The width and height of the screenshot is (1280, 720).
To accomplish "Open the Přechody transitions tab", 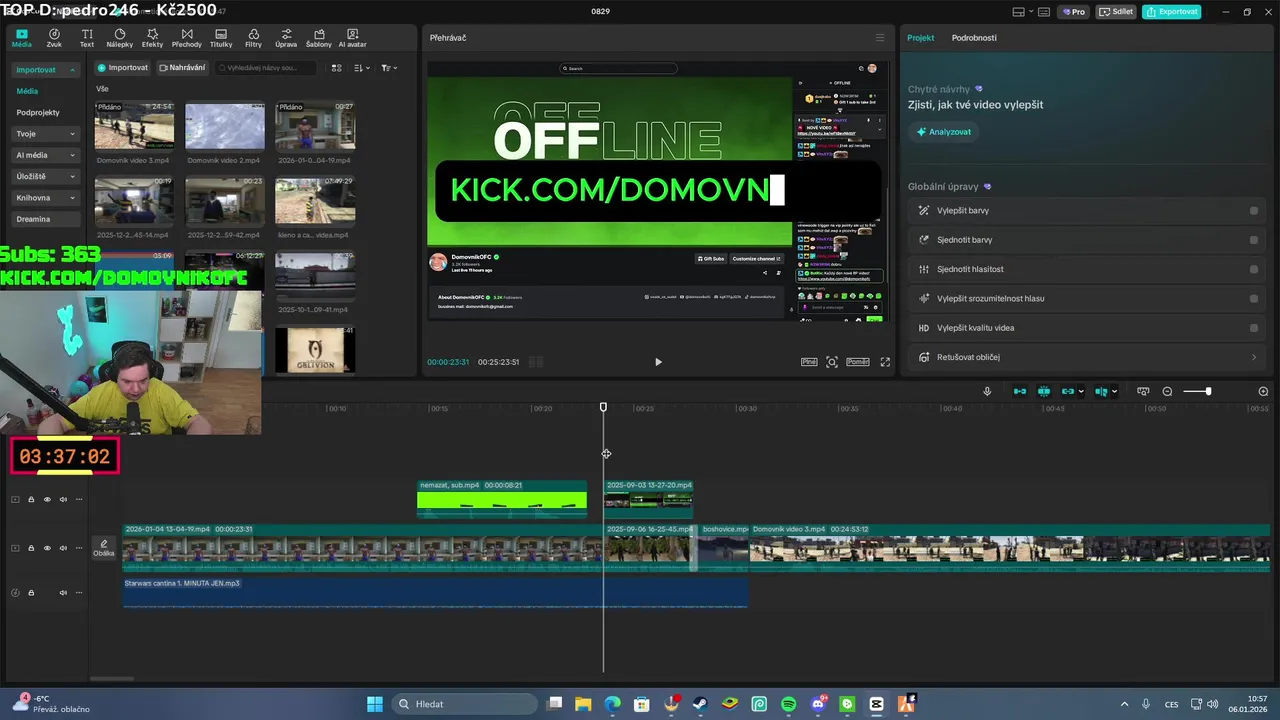I will click(x=186, y=38).
